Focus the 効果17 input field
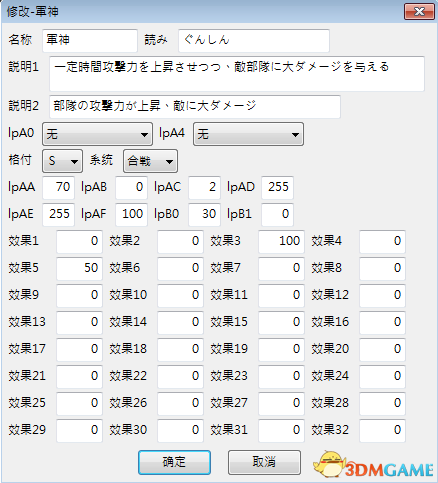The width and height of the screenshot is (438, 483). [79, 350]
